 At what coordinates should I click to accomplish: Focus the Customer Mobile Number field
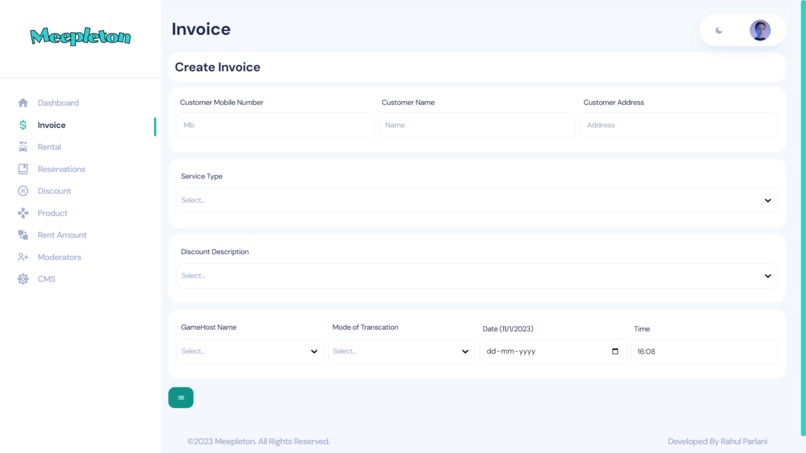(x=275, y=125)
